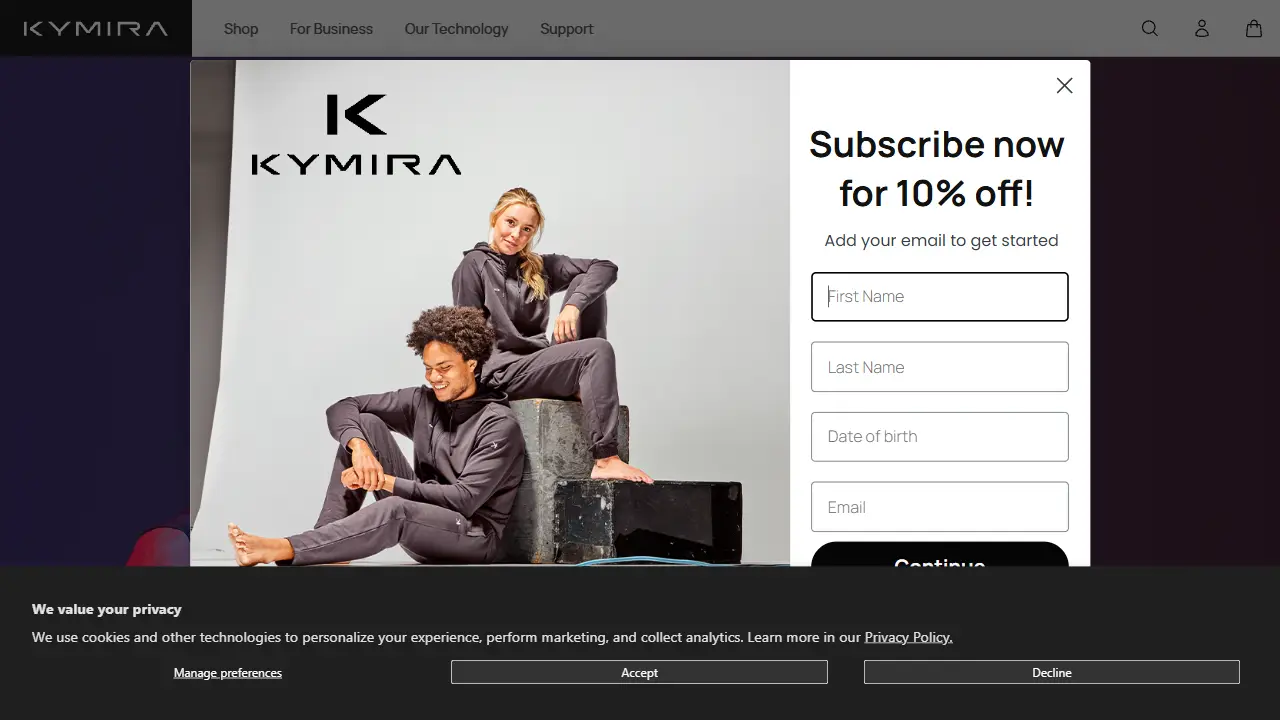Viewport: 1280px width, 720px height.
Task: Open the Shop menu
Action: click(240, 28)
